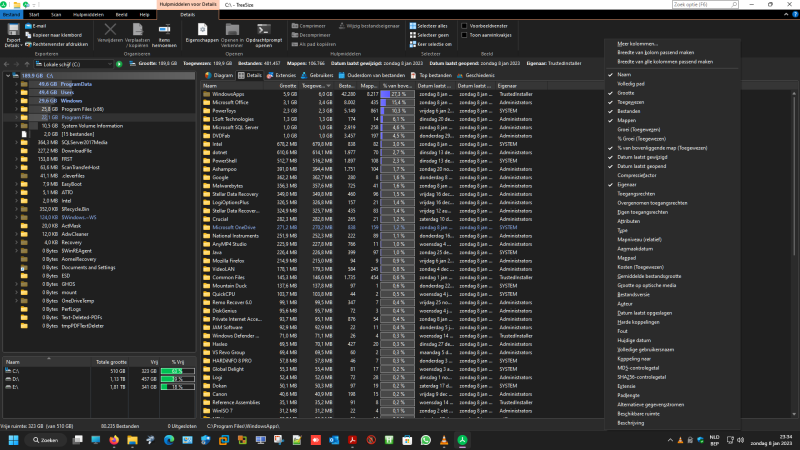Click the Export Details icon
This screenshot has height=450, width=800.
coord(11,34)
